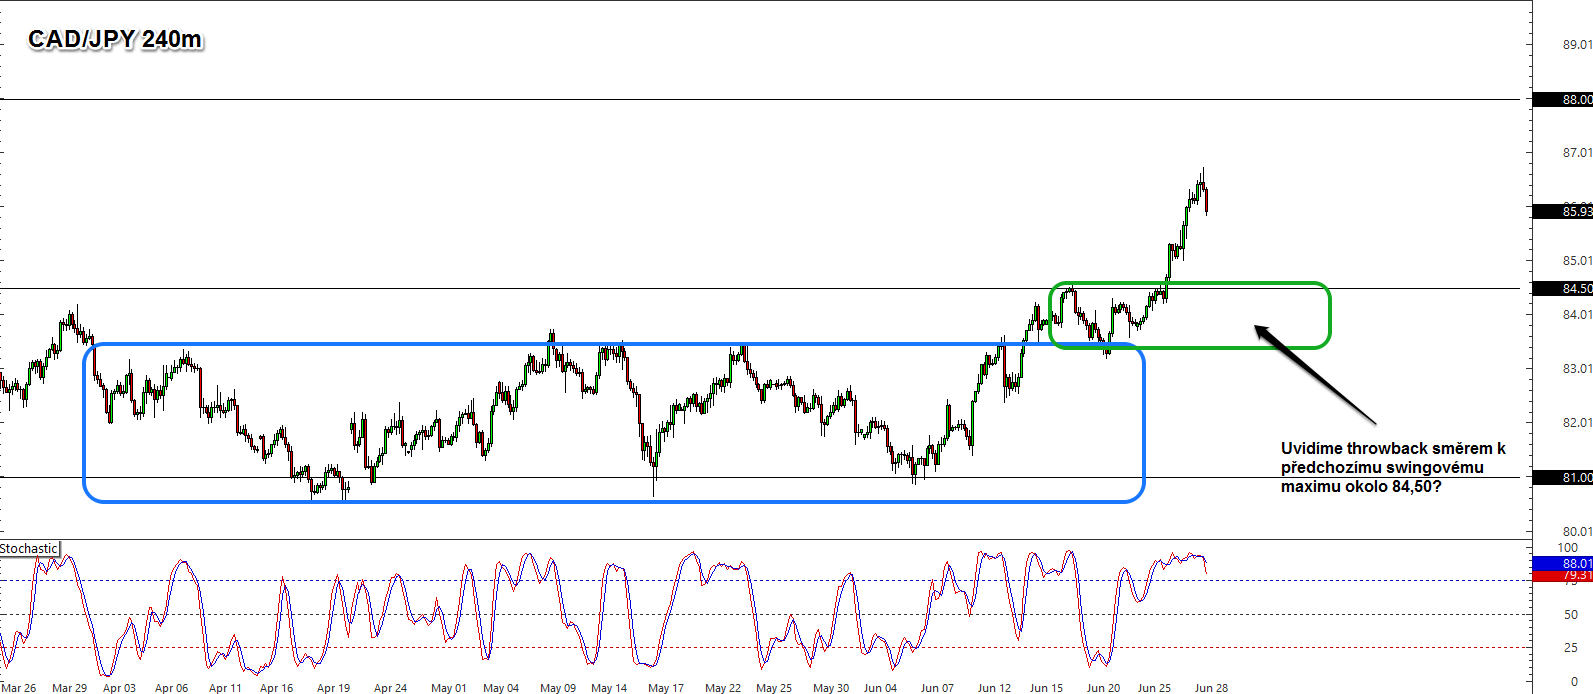Click the Jun 28 date label
This screenshot has width=1593, height=694.
1212,688
